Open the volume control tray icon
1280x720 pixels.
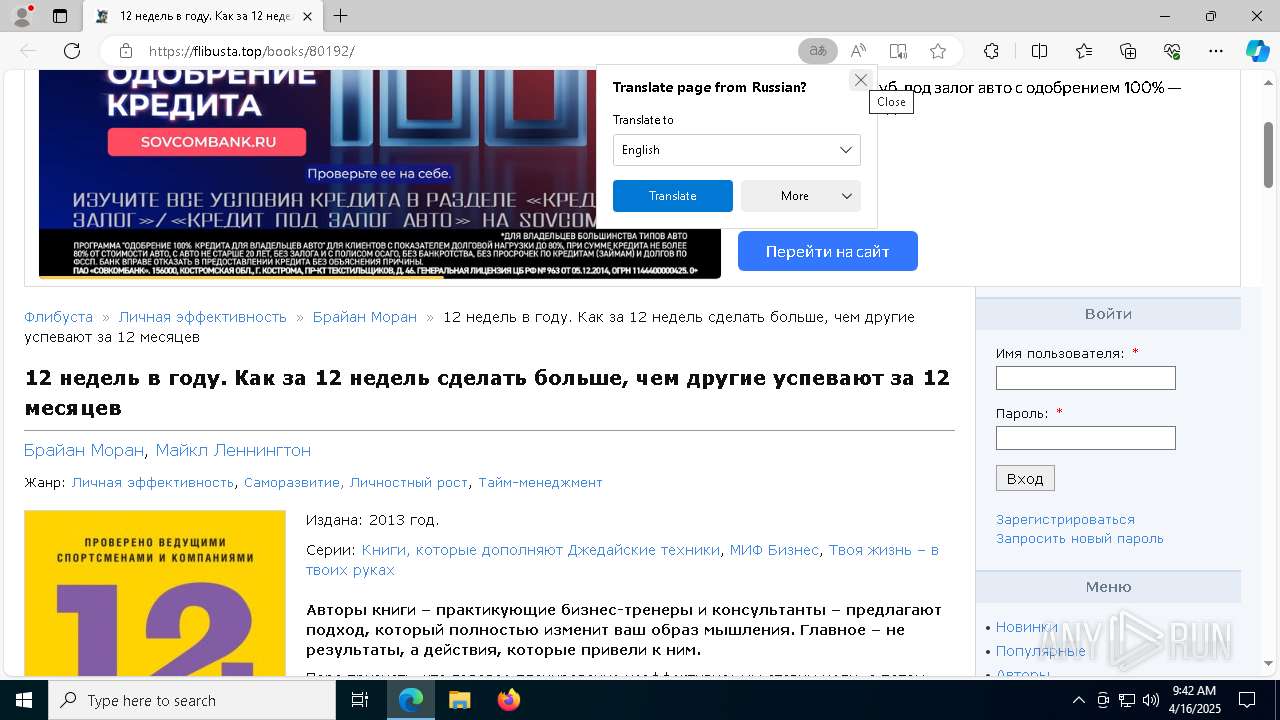coord(1150,700)
